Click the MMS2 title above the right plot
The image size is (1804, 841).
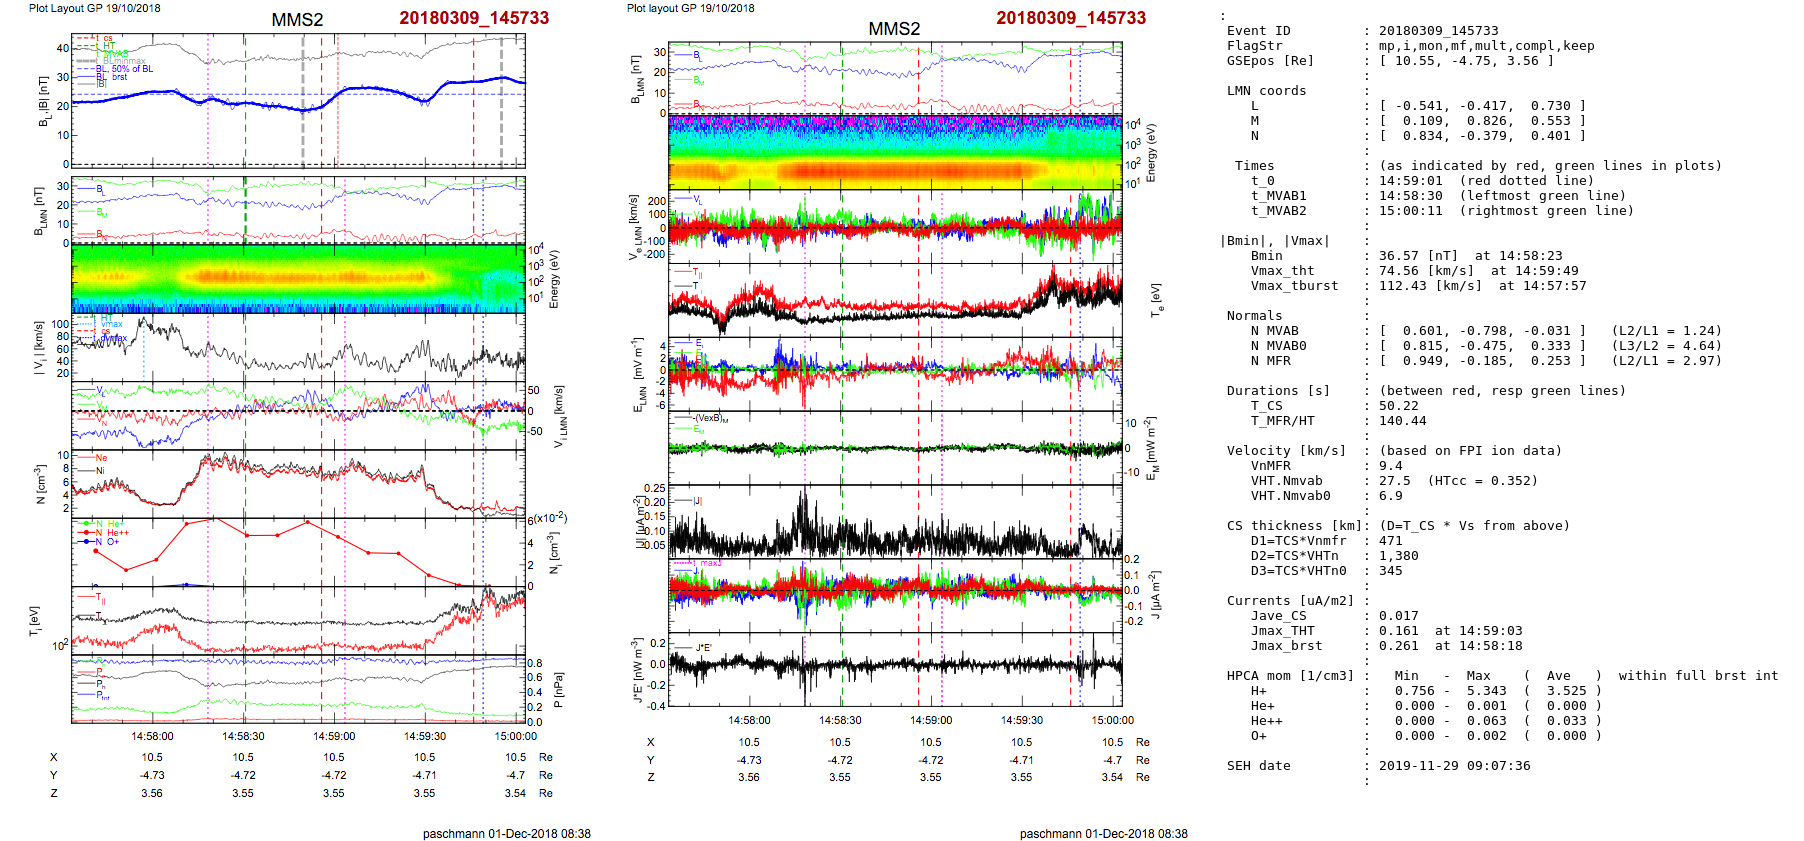(894, 29)
